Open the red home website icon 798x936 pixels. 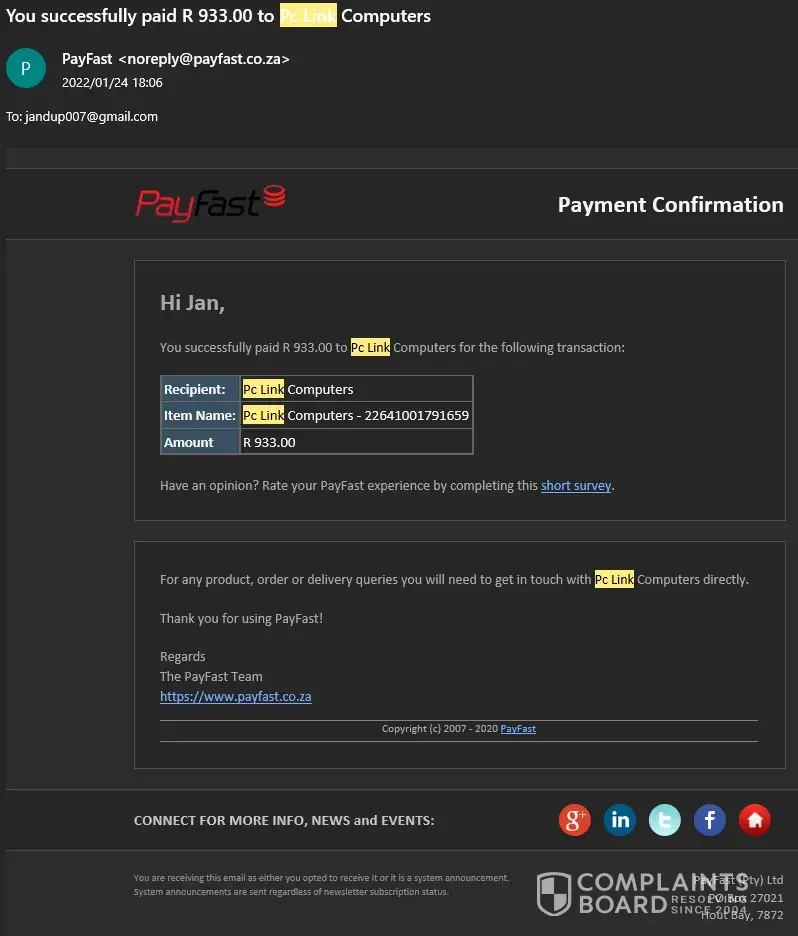[754, 820]
